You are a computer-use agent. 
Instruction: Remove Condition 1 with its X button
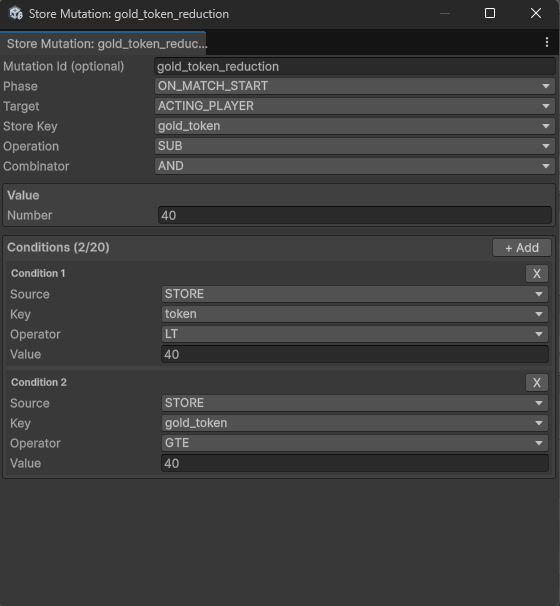click(536, 274)
